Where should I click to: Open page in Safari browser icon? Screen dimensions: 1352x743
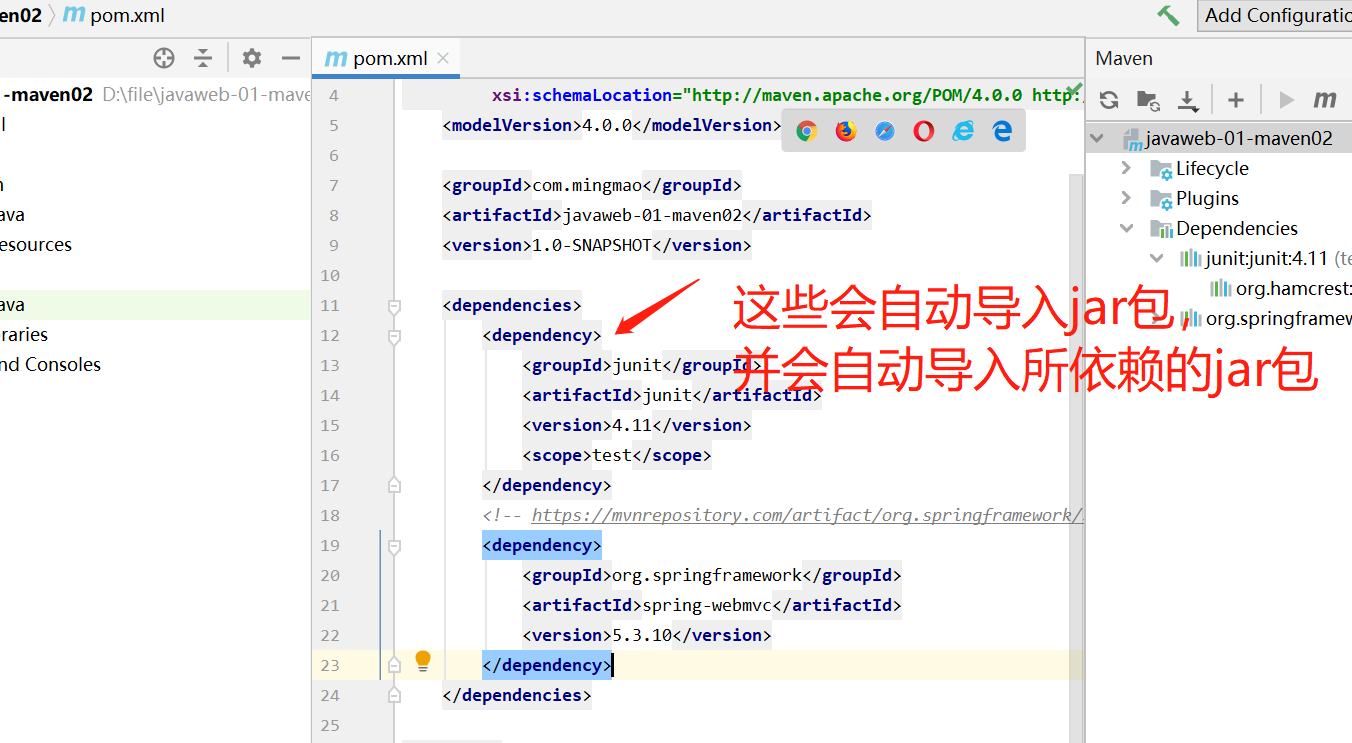[x=885, y=130]
